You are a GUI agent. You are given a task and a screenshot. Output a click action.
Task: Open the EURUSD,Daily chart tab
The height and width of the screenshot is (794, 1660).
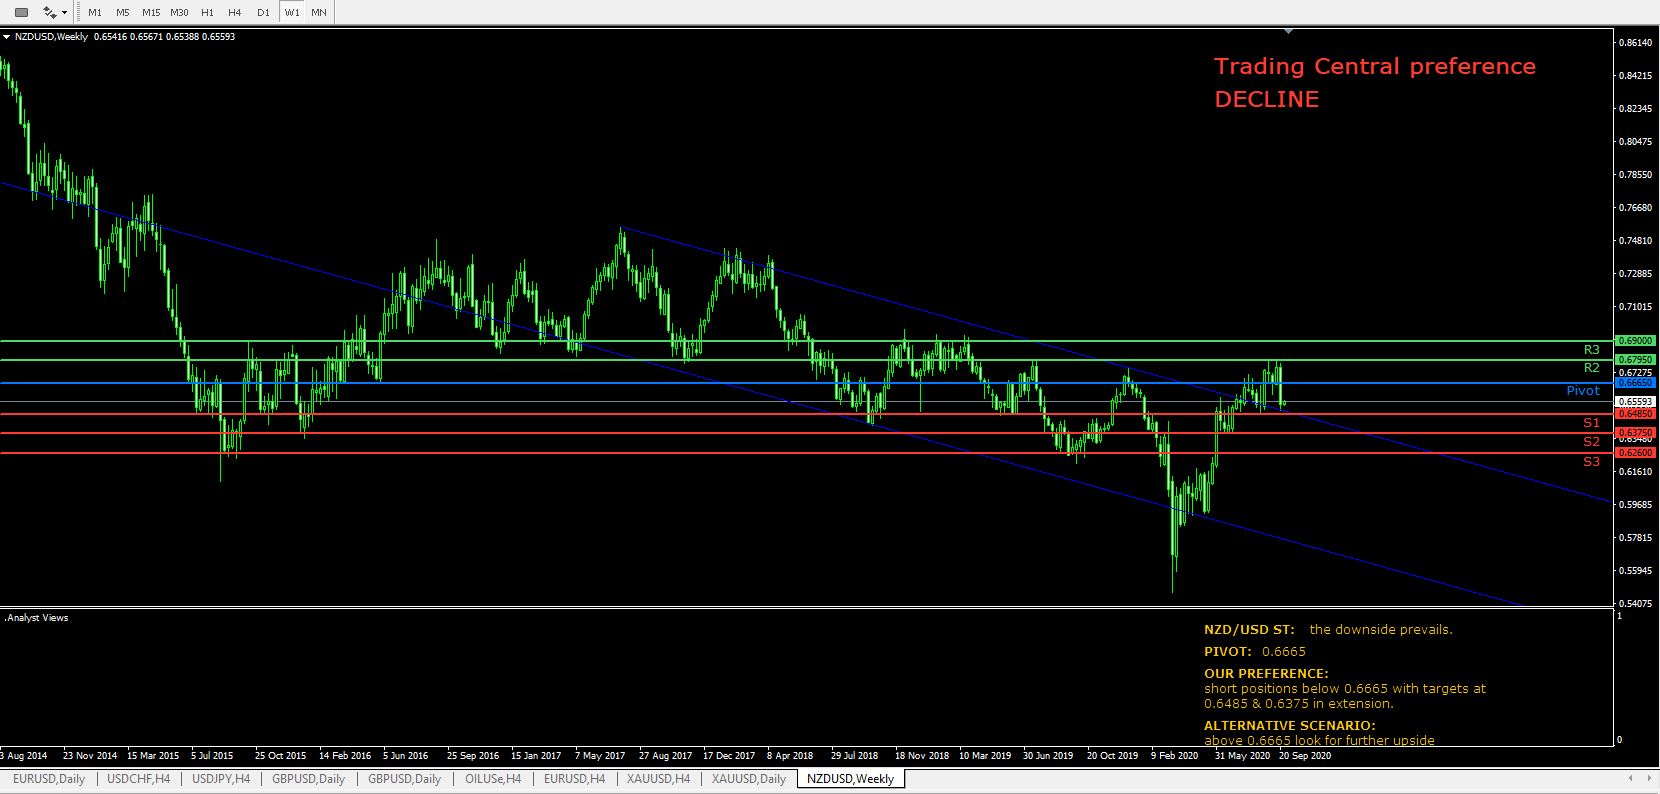(49, 779)
